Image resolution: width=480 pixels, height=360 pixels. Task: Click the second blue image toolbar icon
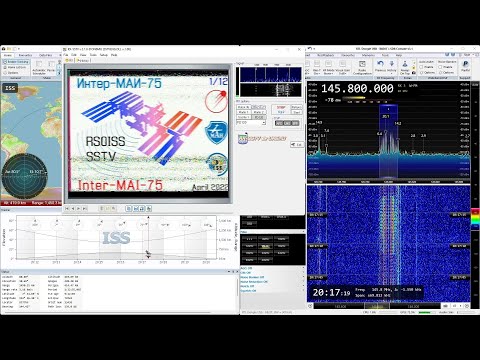click(x=136, y=209)
